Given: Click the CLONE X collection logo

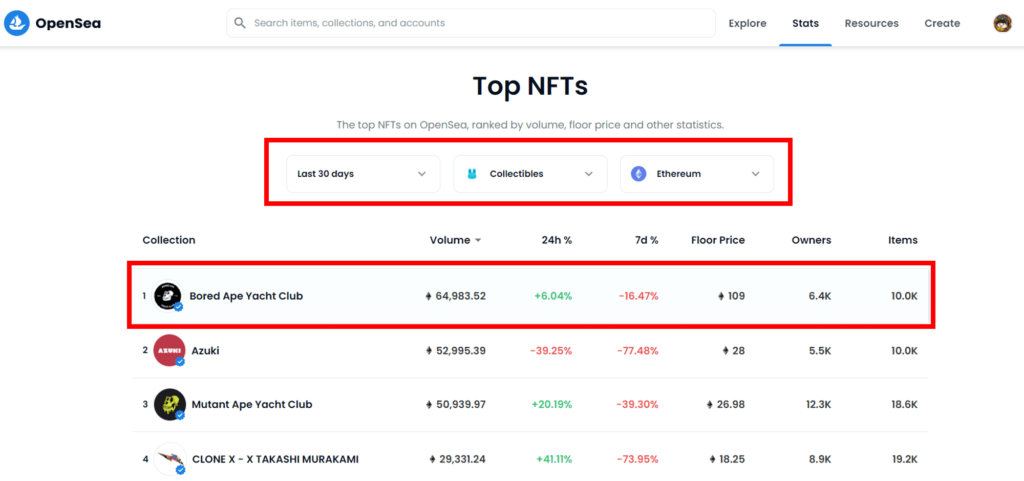Looking at the screenshot, I should tap(169, 459).
